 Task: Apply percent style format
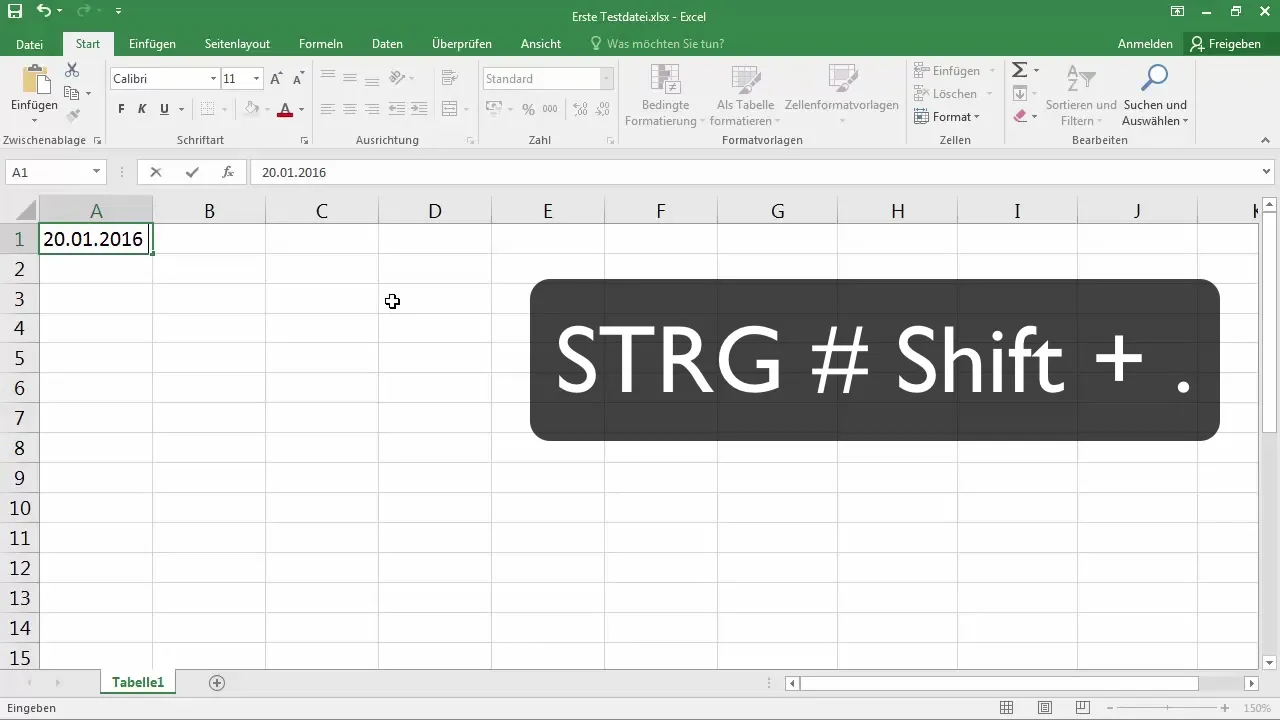click(x=528, y=109)
